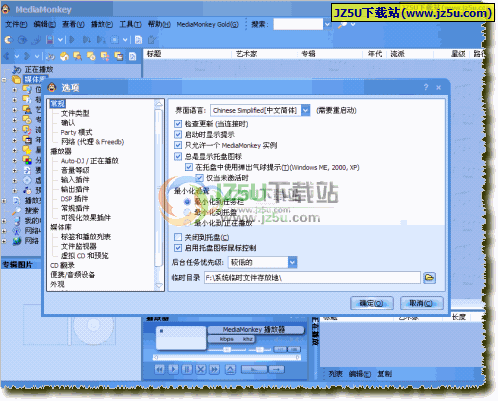
Task: Toggle 仅当未激活时 checkbox
Action: point(199,178)
